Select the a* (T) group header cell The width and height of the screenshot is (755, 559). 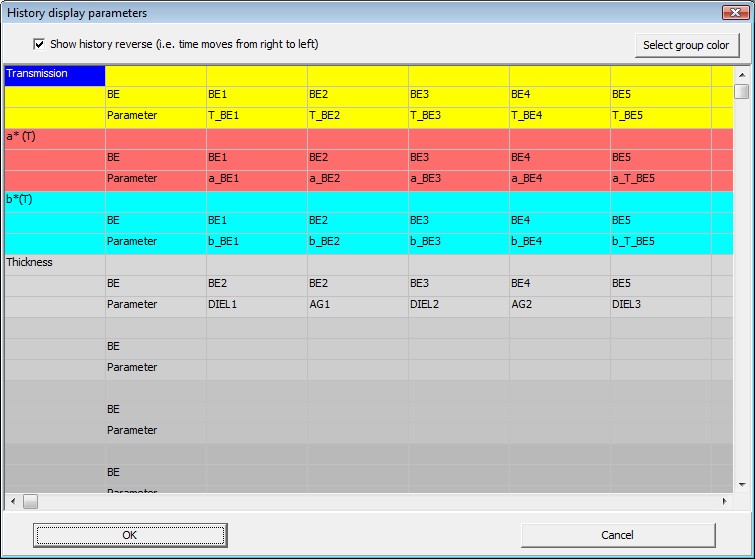coord(55,137)
